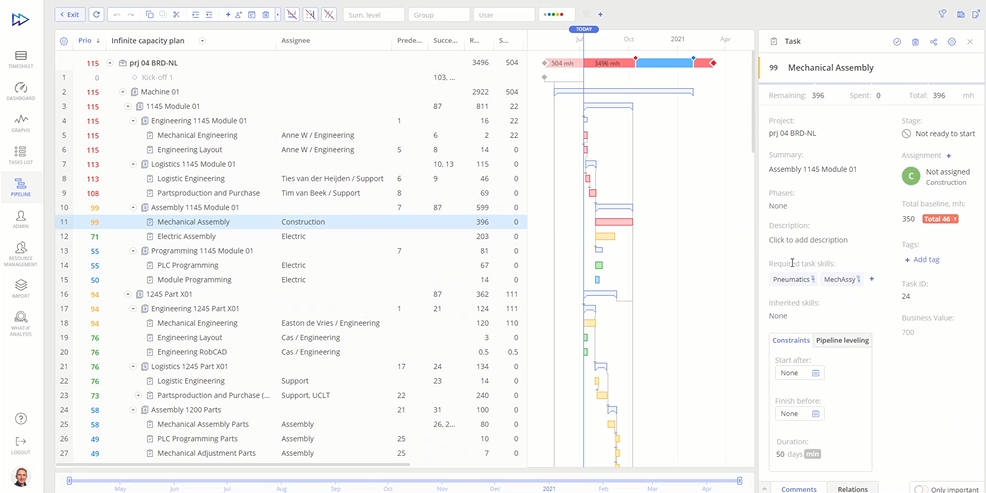Image resolution: width=986 pixels, height=493 pixels.
Task: Open the Infinite capacity plan dropdown
Action: (x=202, y=41)
